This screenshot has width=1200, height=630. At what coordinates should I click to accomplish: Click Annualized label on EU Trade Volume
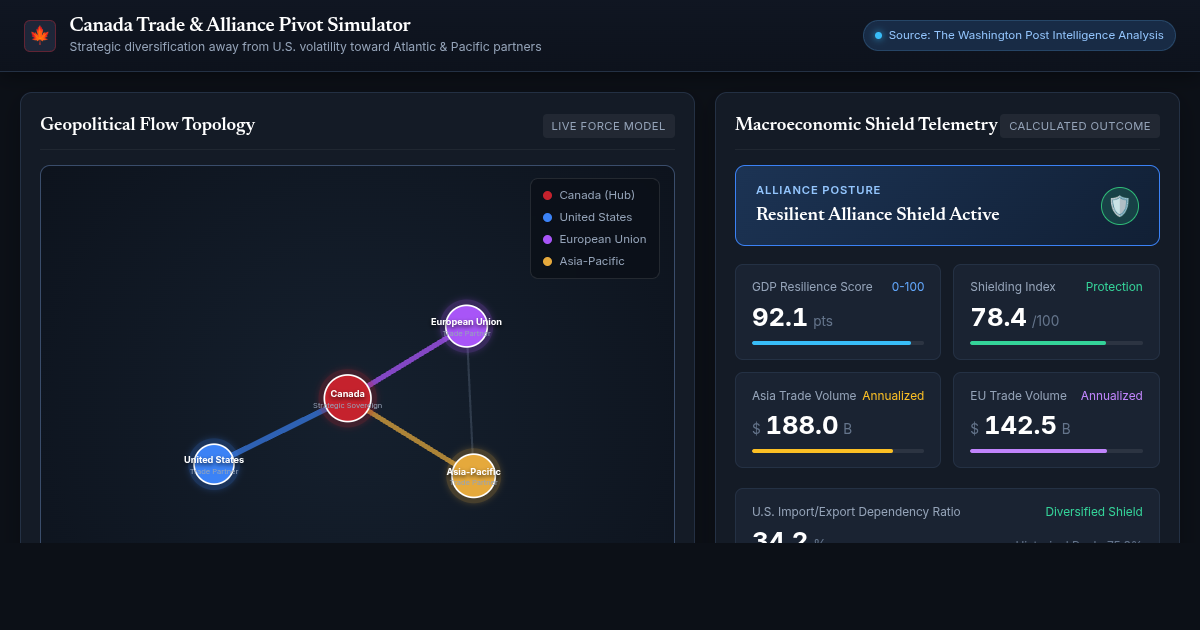pyautogui.click(x=1111, y=396)
